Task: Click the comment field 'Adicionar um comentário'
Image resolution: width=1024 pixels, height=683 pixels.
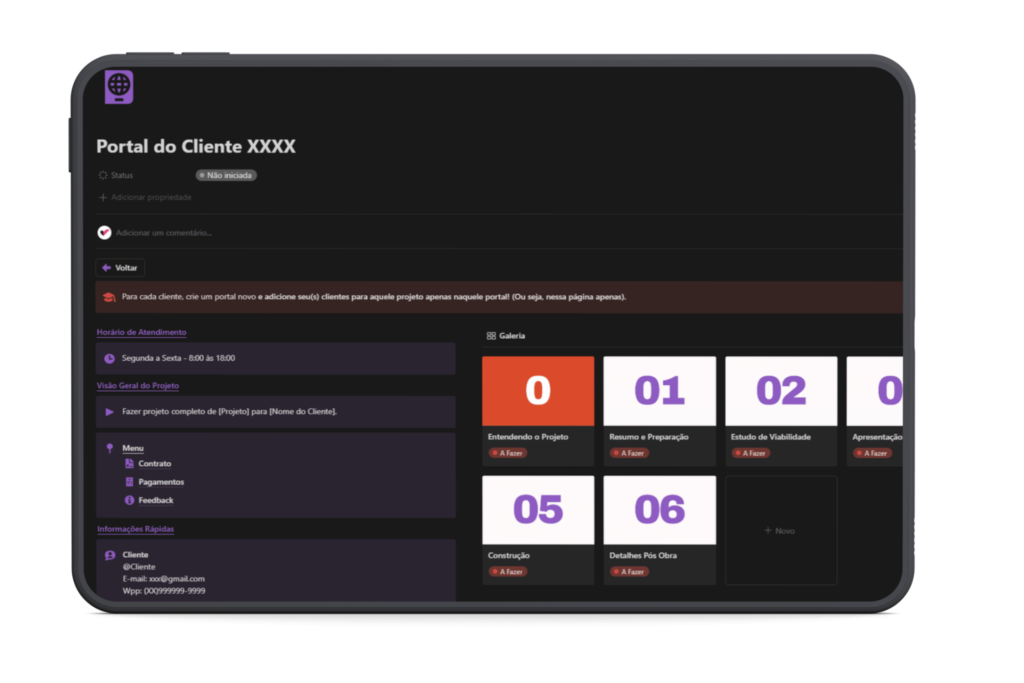Action: [x=164, y=233]
